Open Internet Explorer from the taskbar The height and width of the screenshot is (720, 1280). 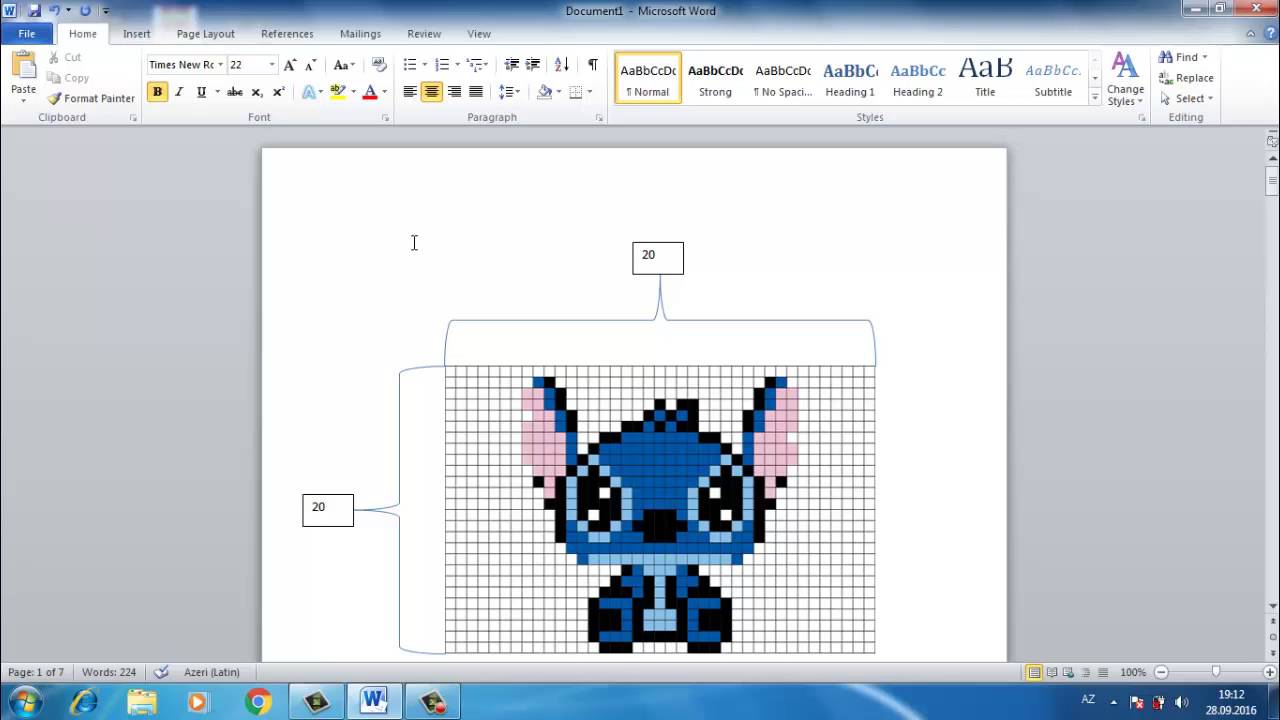pos(84,702)
